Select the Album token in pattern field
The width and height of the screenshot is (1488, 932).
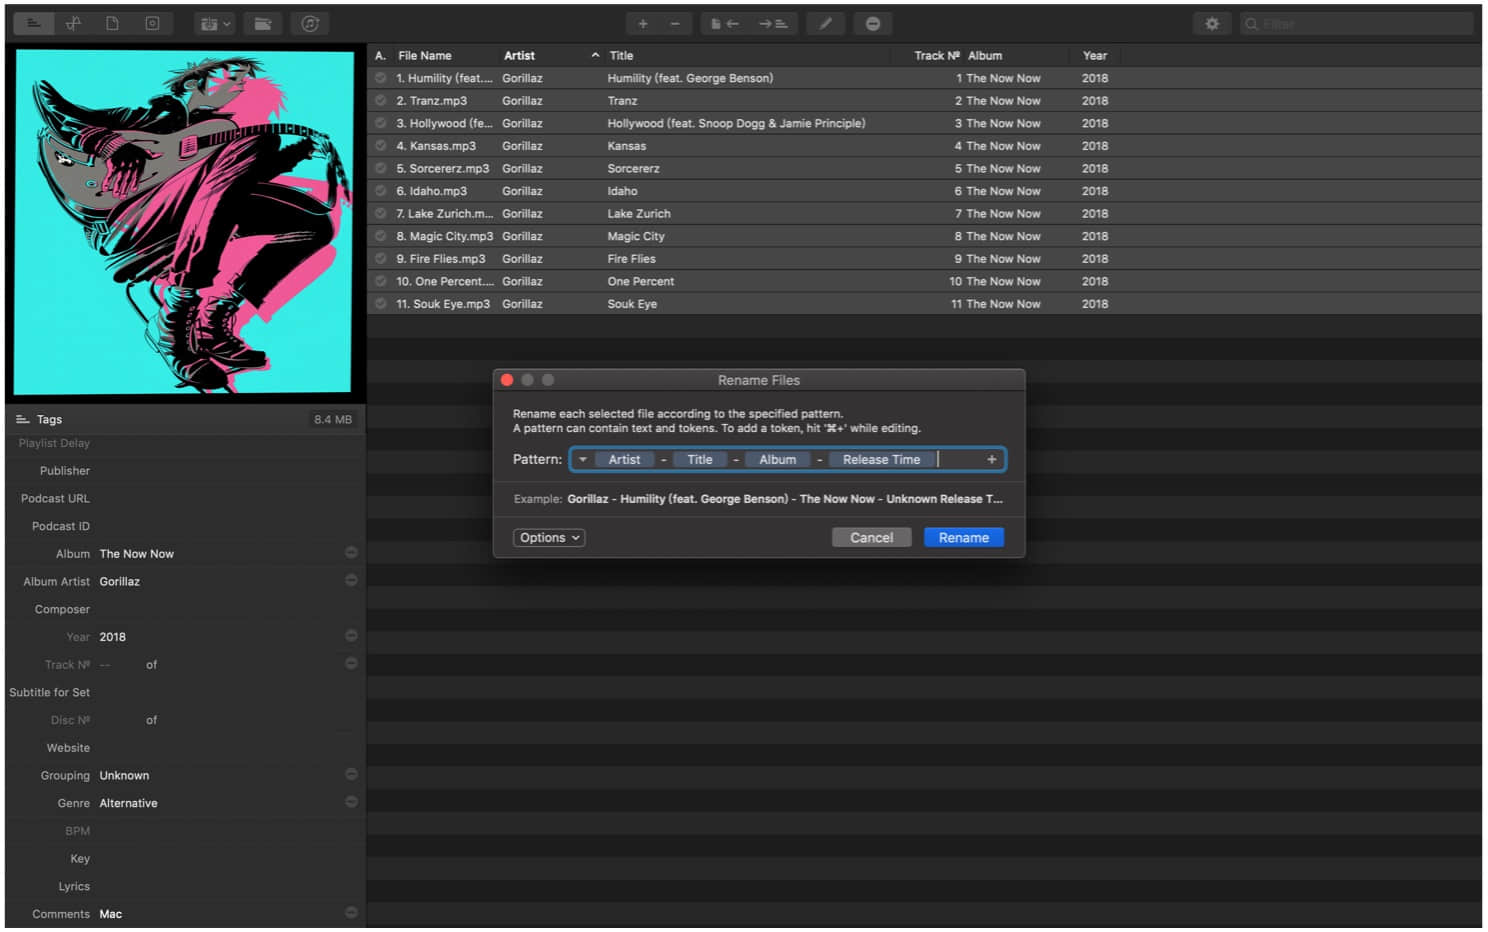pyautogui.click(x=778, y=460)
